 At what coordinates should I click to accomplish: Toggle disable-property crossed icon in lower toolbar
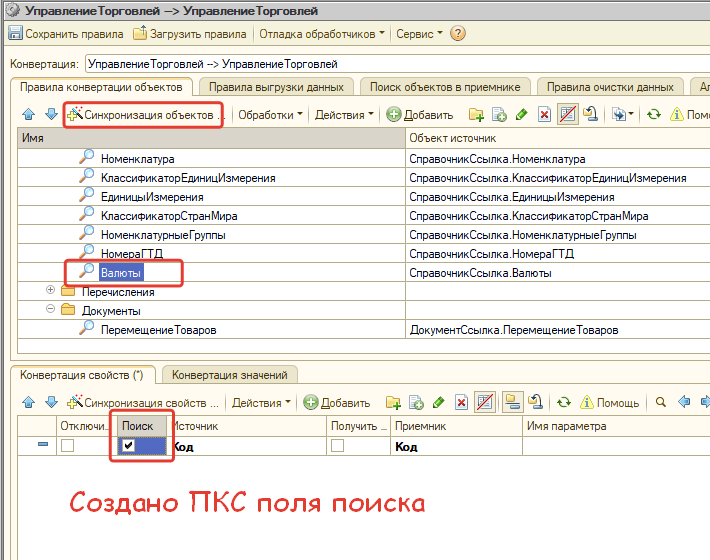pos(485,402)
